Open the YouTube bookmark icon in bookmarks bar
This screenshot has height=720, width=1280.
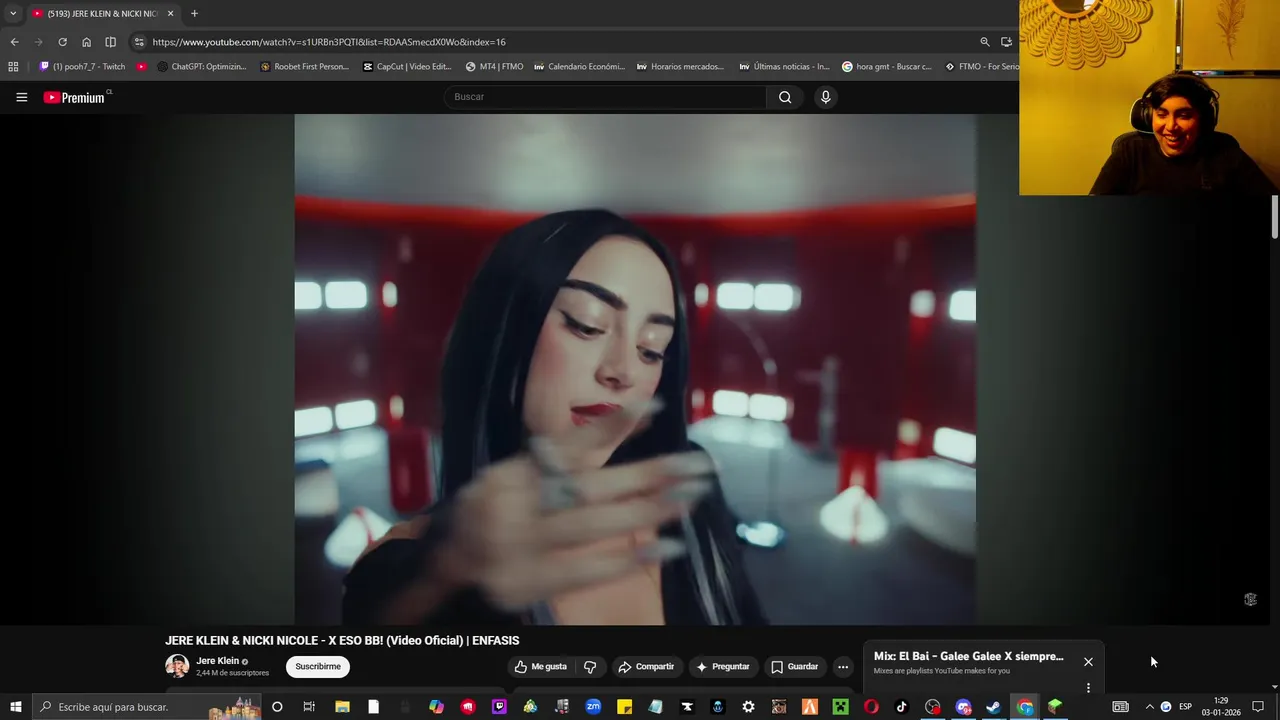click(x=141, y=67)
